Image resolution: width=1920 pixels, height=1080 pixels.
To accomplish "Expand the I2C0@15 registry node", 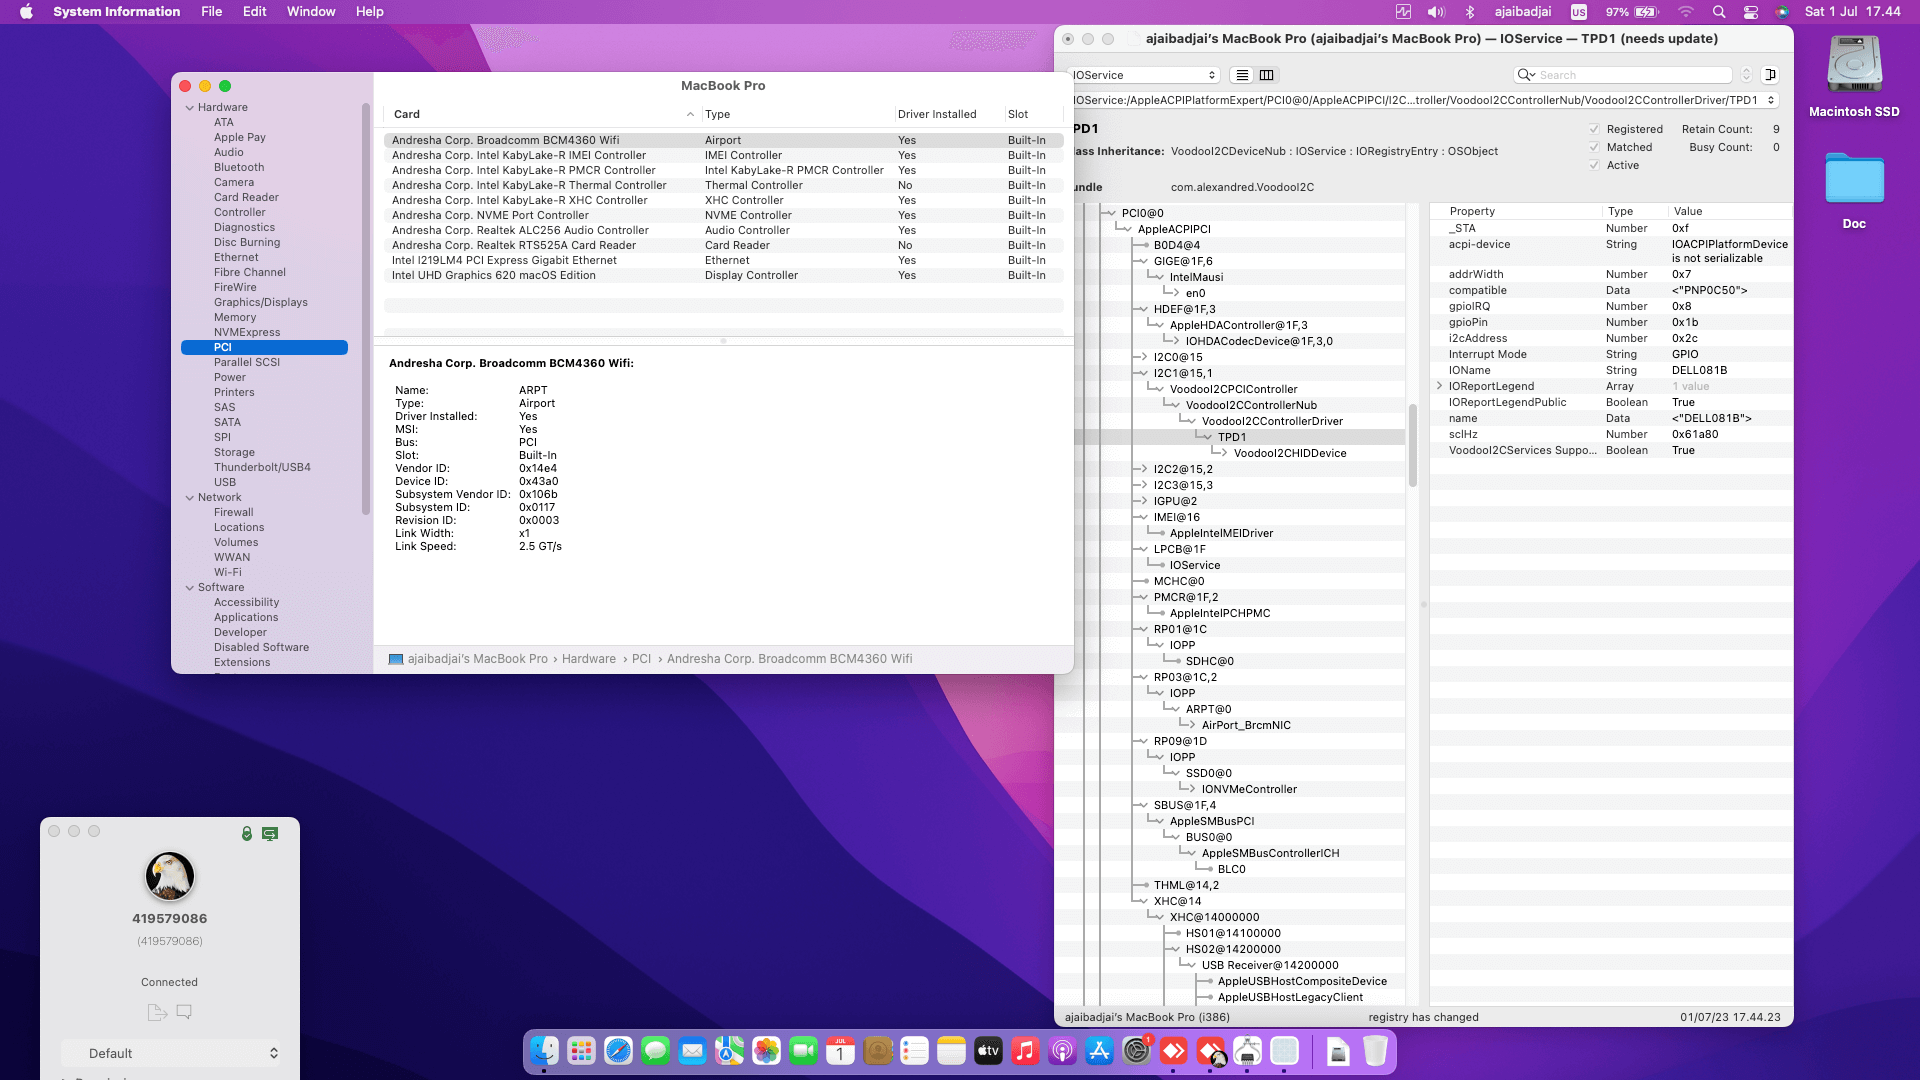I will (x=1142, y=357).
